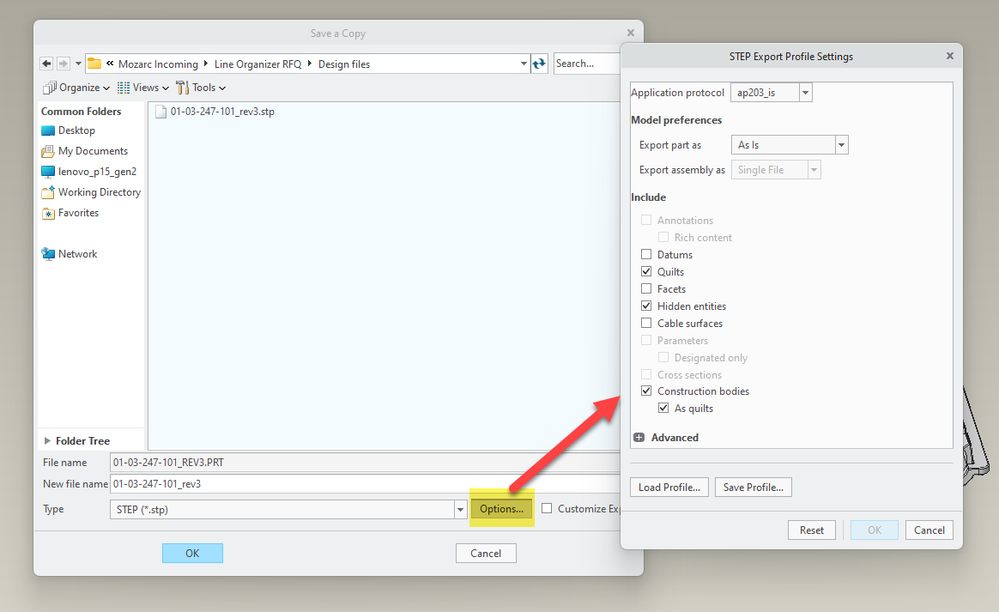Uncheck Hidden entities checkbox
999x612 pixels.
(x=646, y=306)
